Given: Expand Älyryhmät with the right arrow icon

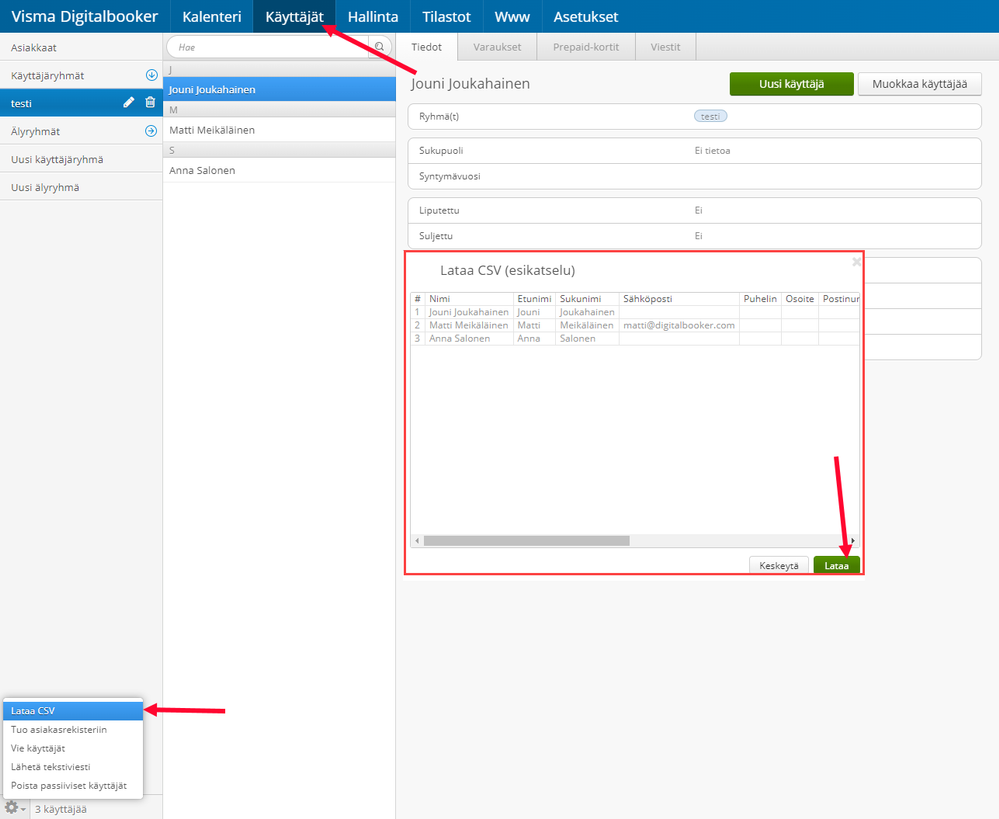Looking at the screenshot, I should pos(151,131).
